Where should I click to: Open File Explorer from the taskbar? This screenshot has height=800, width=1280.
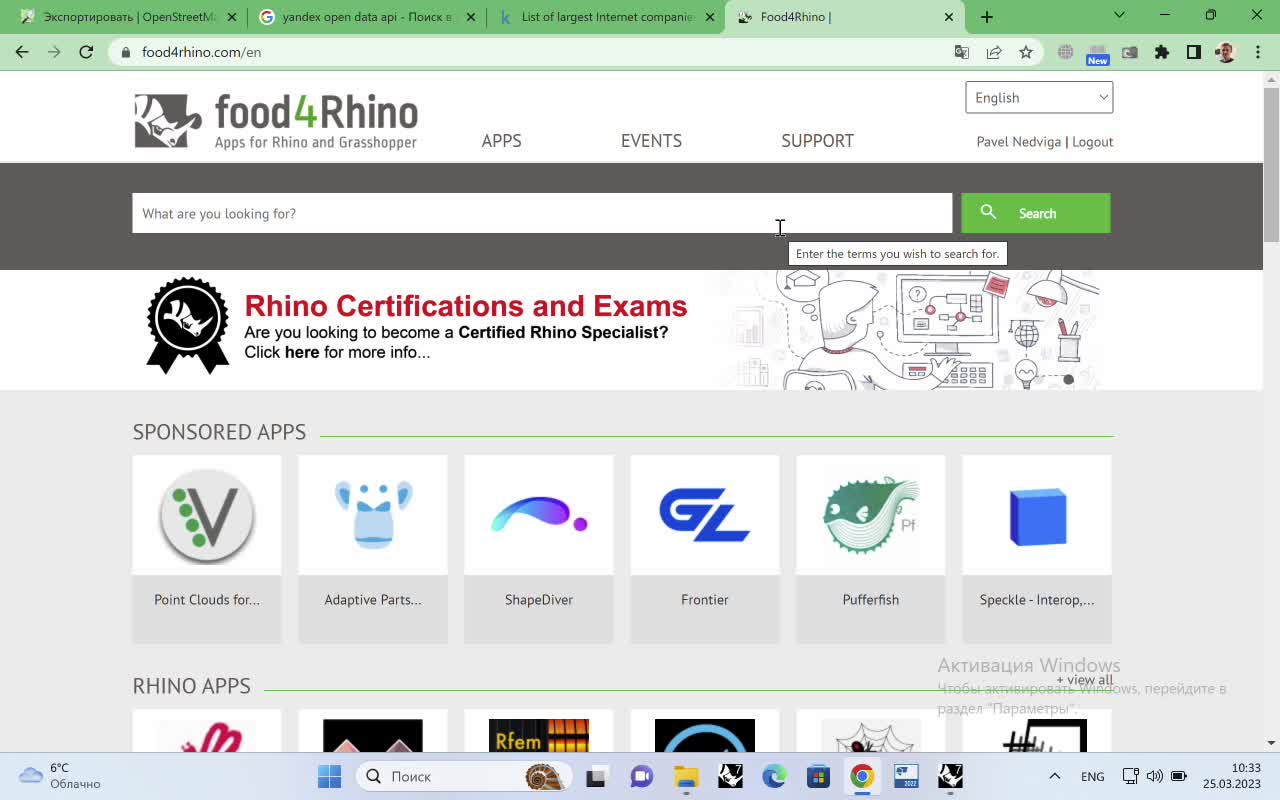coord(686,776)
